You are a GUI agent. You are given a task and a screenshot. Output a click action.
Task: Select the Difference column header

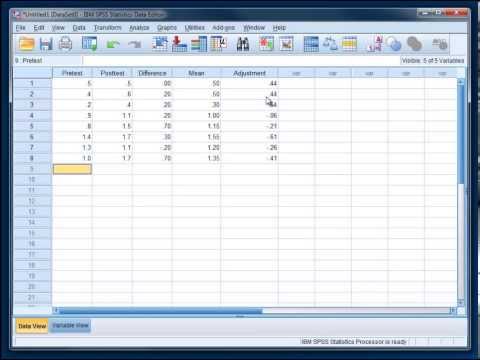point(152,73)
